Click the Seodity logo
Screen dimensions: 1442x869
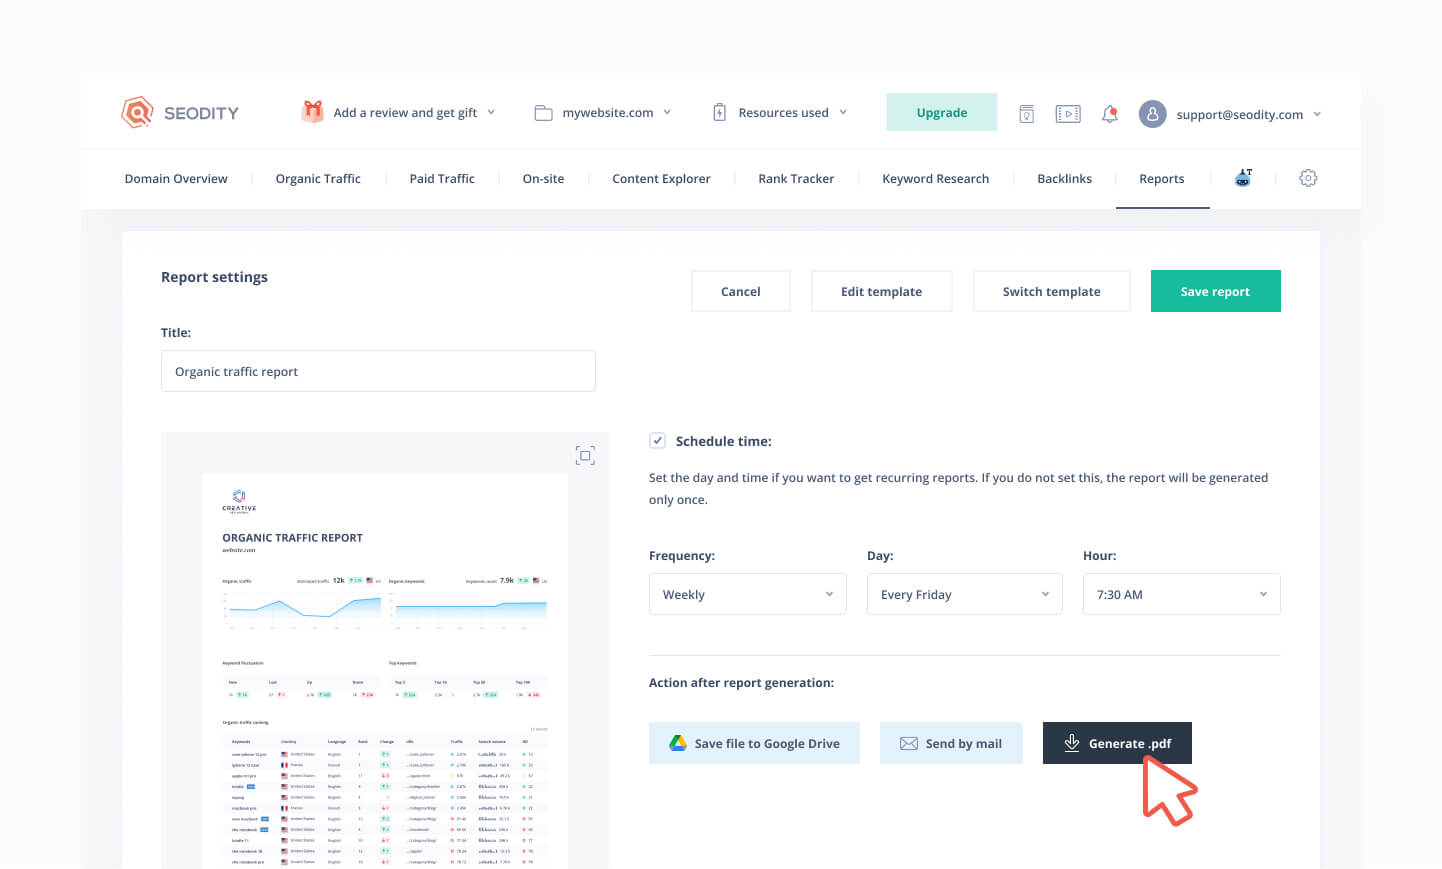180,113
